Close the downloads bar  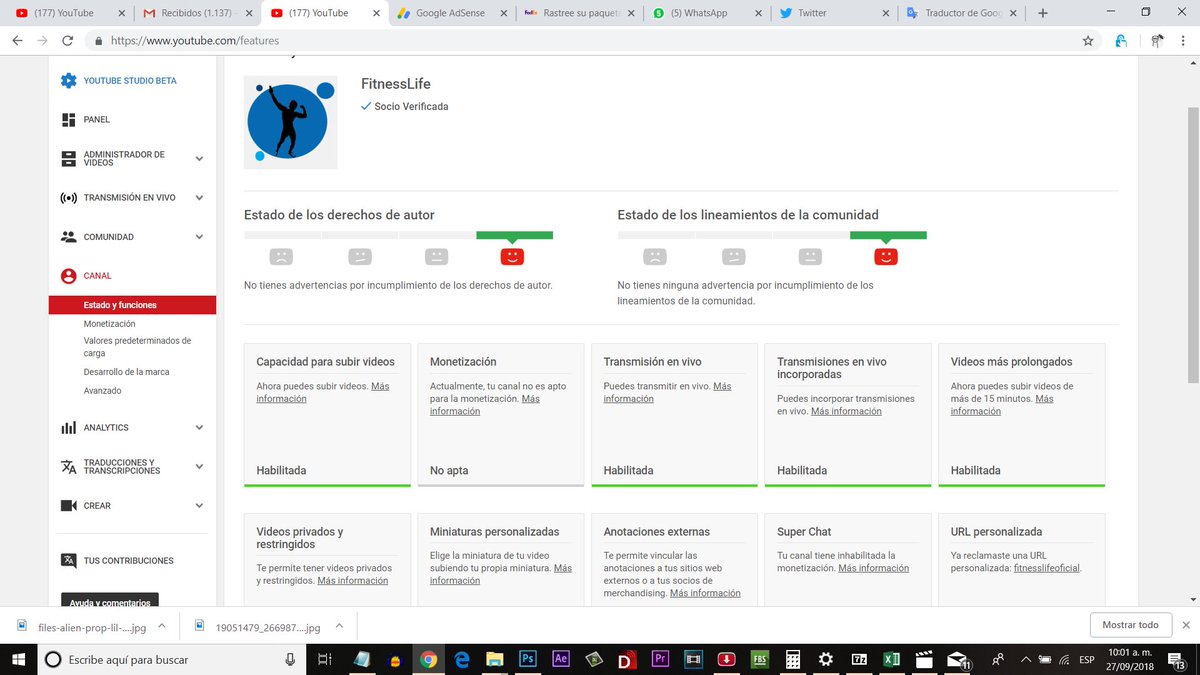pyautogui.click(x=1186, y=625)
